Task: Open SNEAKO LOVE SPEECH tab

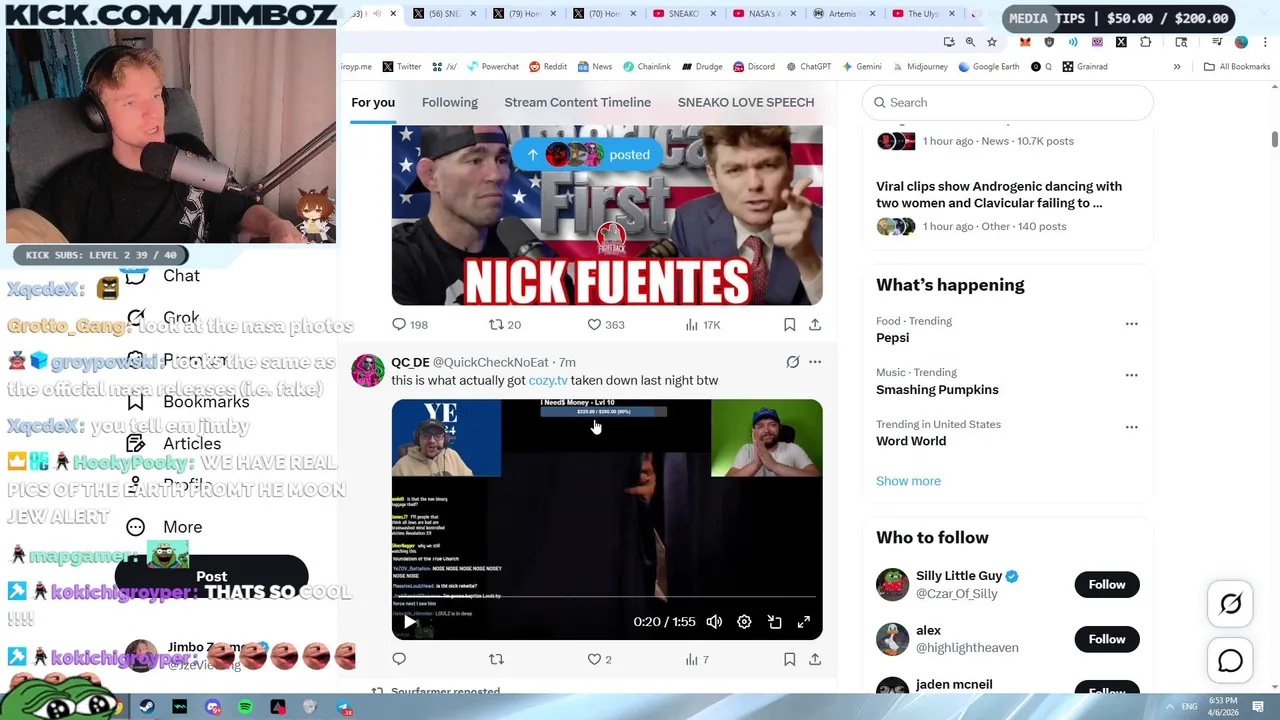Action: point(746,102)
